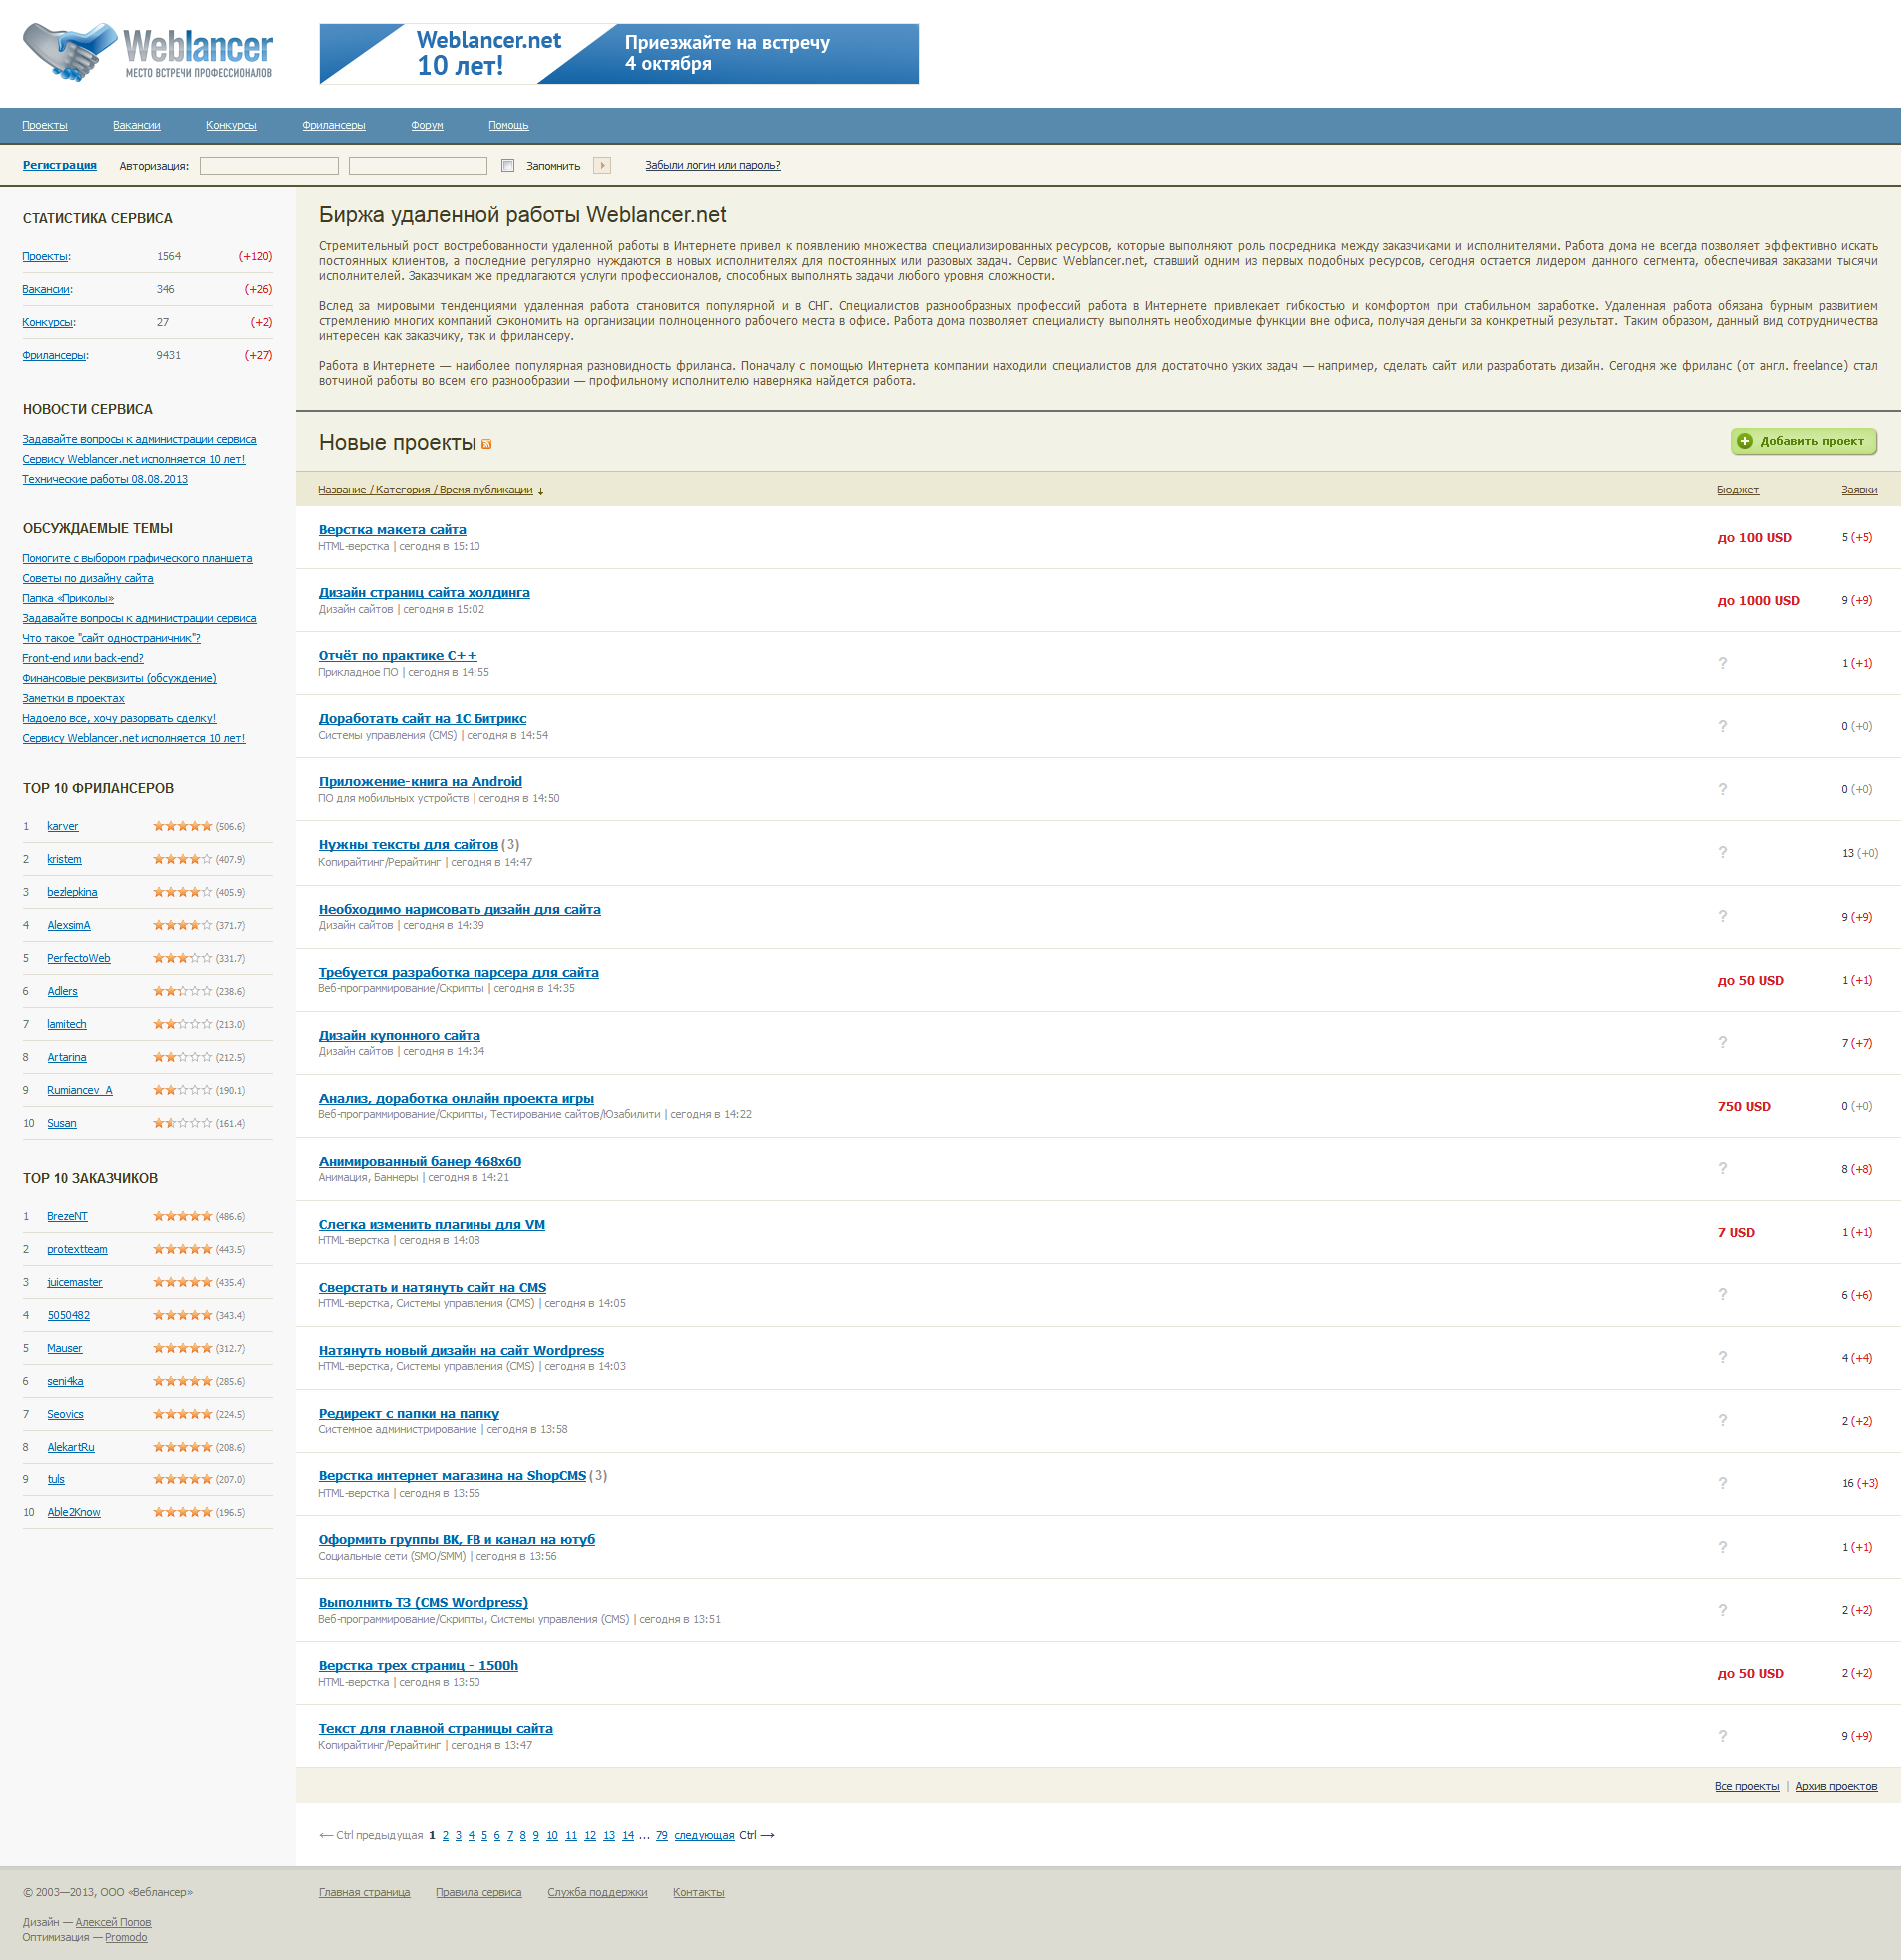Go to page 5 in pagination
This screenshot has width=1901, height=1960.
pos(484,1836)
